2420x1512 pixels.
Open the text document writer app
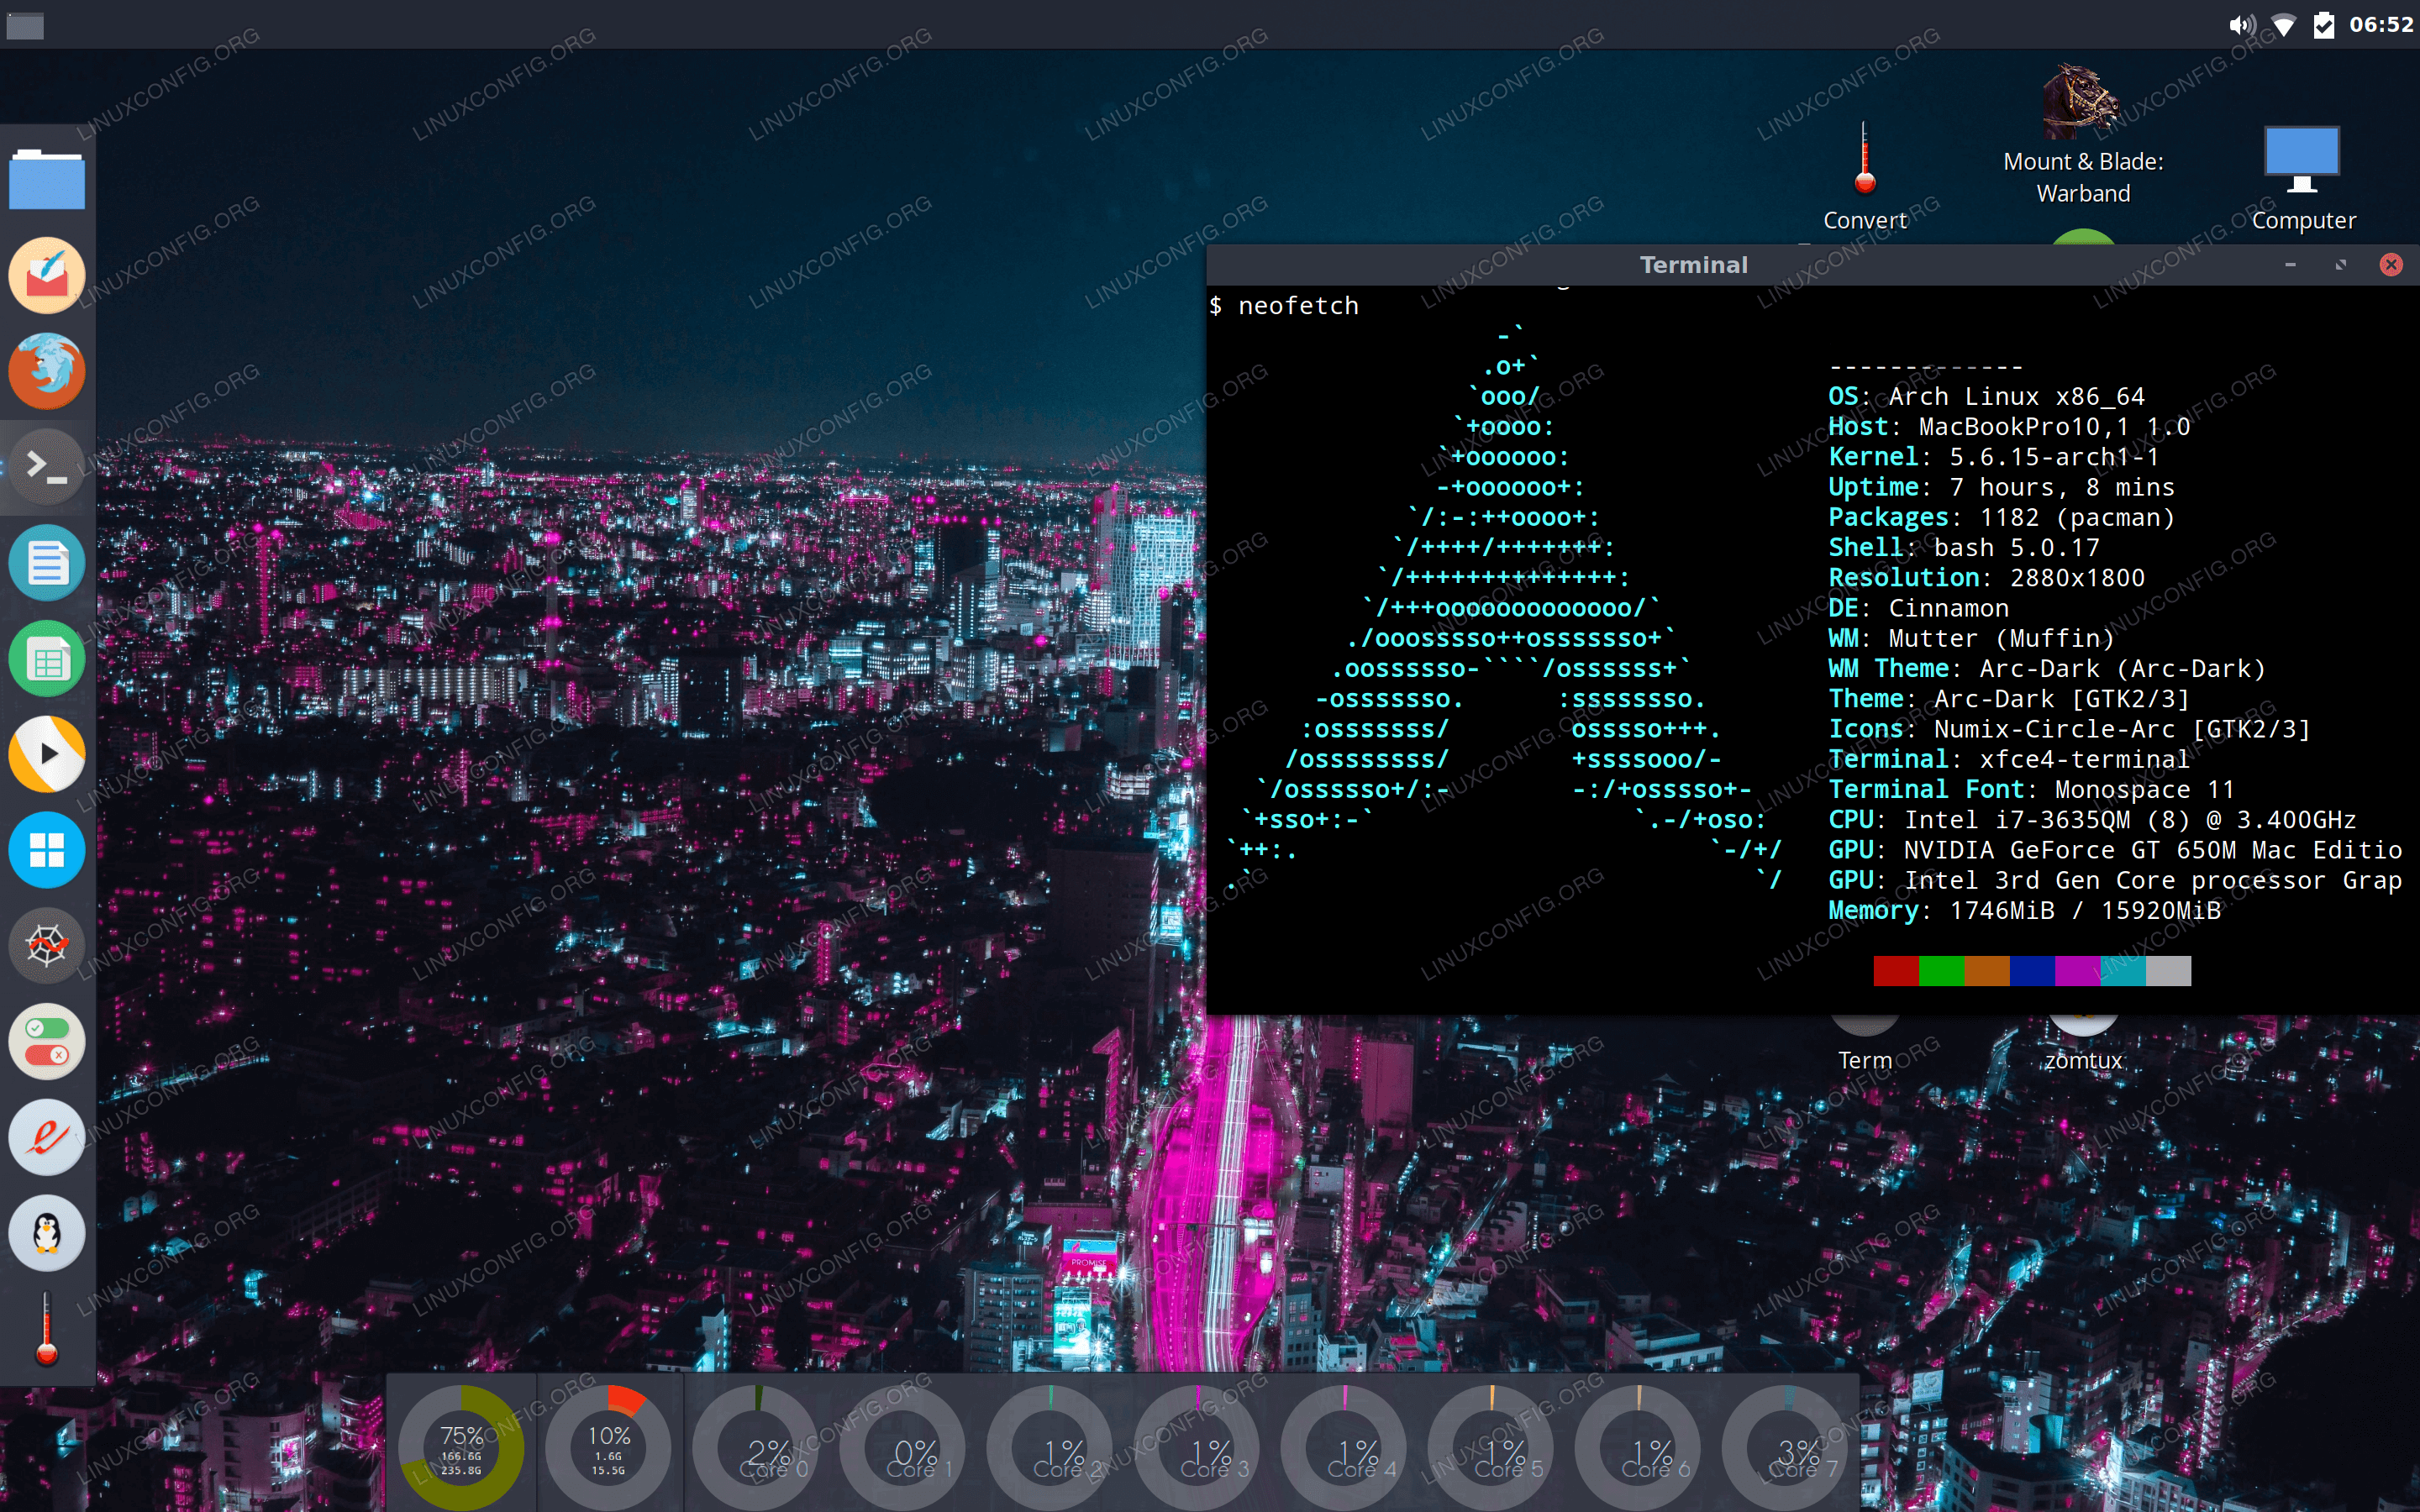pos(46,562)
